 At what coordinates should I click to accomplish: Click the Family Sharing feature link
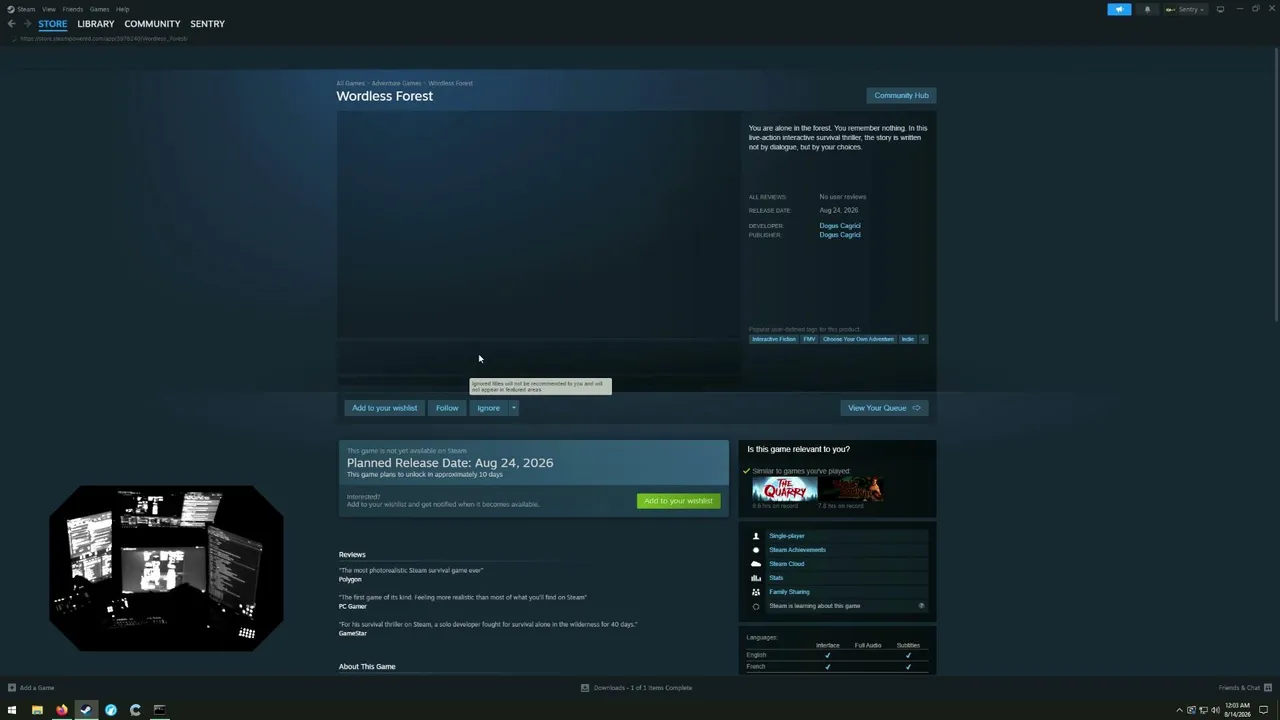789,592
